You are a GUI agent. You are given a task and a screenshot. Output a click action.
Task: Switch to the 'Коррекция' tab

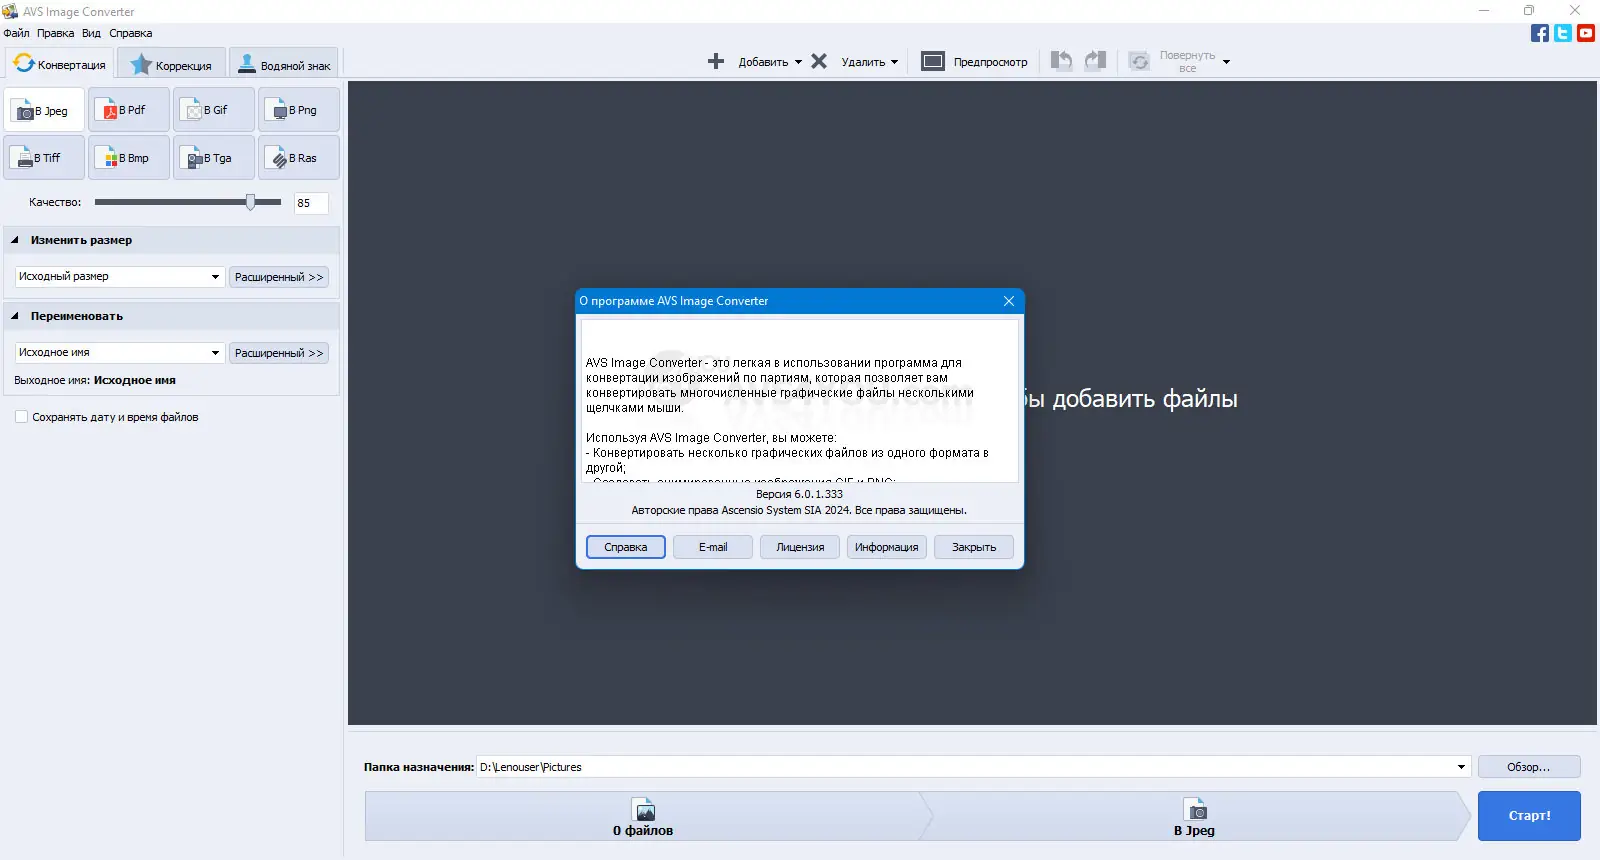point(171,65)
